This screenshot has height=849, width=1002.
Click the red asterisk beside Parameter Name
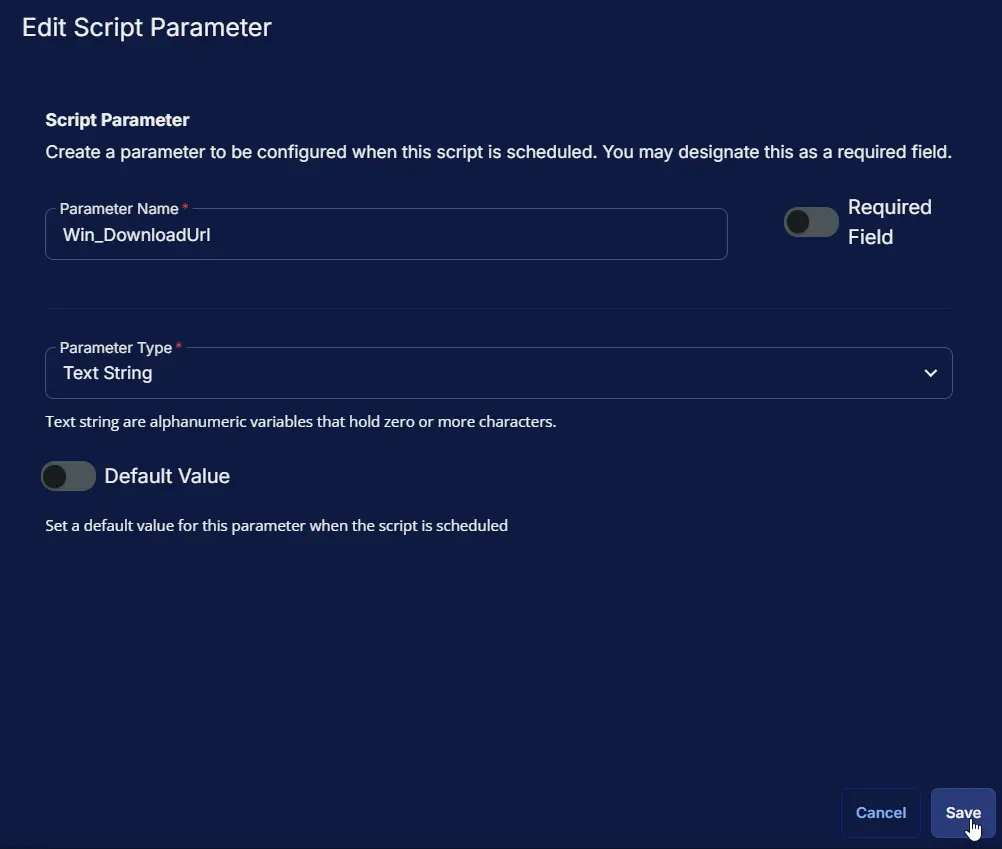coord(185,207)
